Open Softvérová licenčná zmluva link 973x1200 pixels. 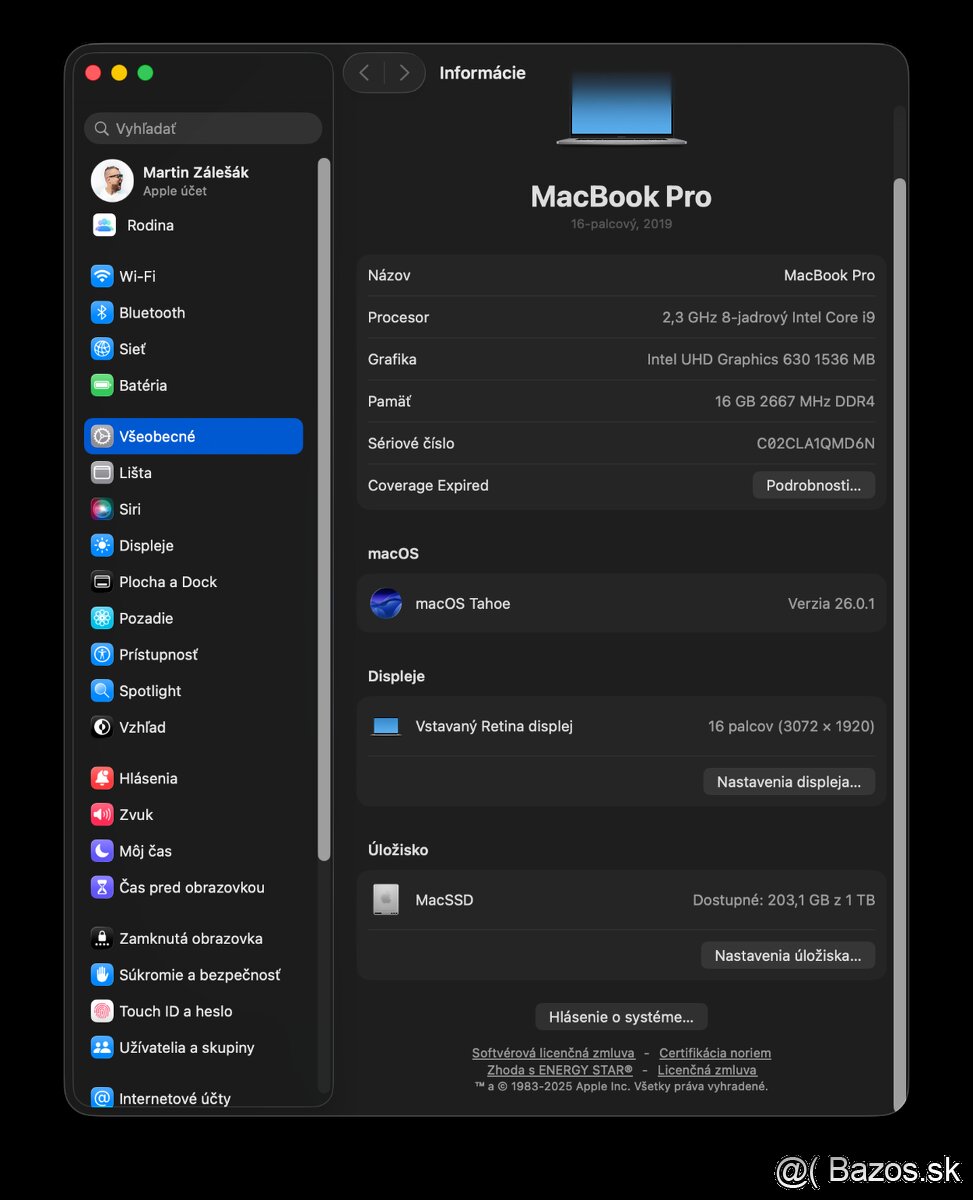(x=553, y=1052)
